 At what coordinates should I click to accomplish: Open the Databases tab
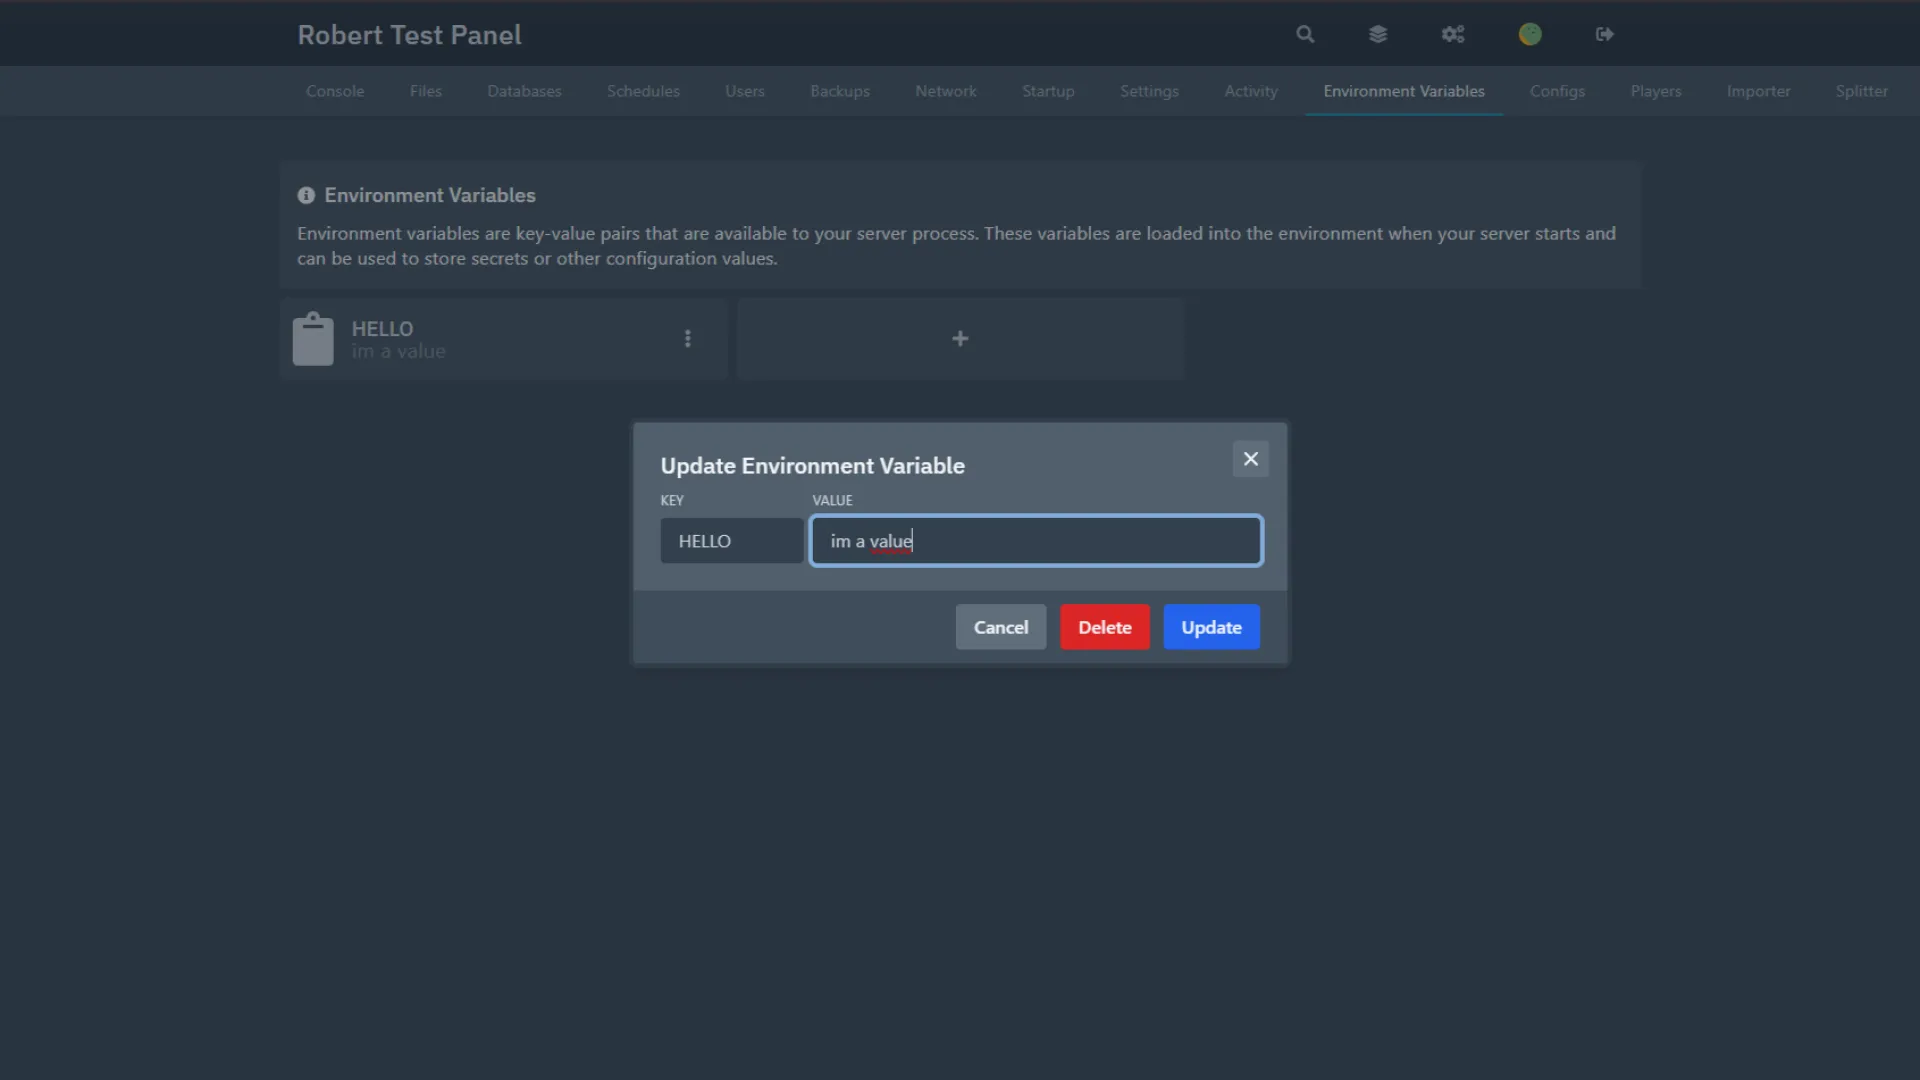pyautogui.click(x=524, y=91)
